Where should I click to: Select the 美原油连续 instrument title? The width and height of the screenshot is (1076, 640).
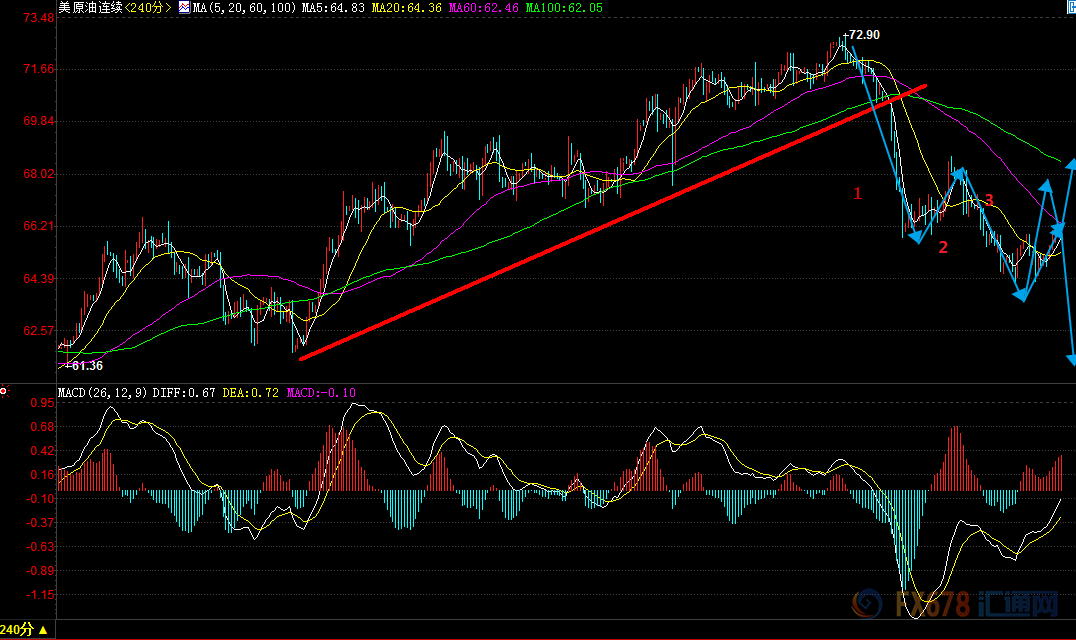pos(90,7)
